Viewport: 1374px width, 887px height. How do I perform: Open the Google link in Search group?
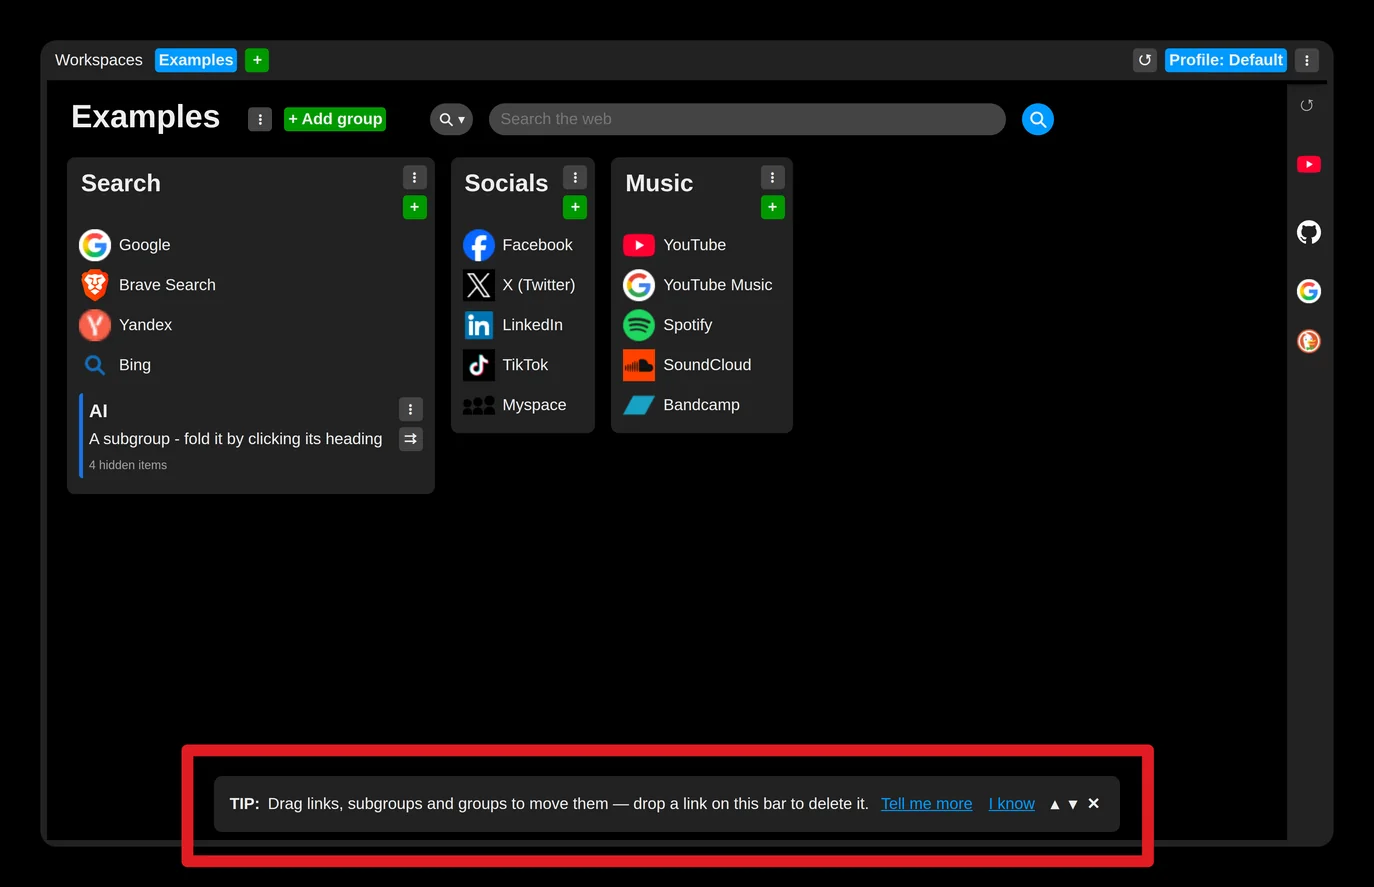pyautogui.click(x=125, y=245)
